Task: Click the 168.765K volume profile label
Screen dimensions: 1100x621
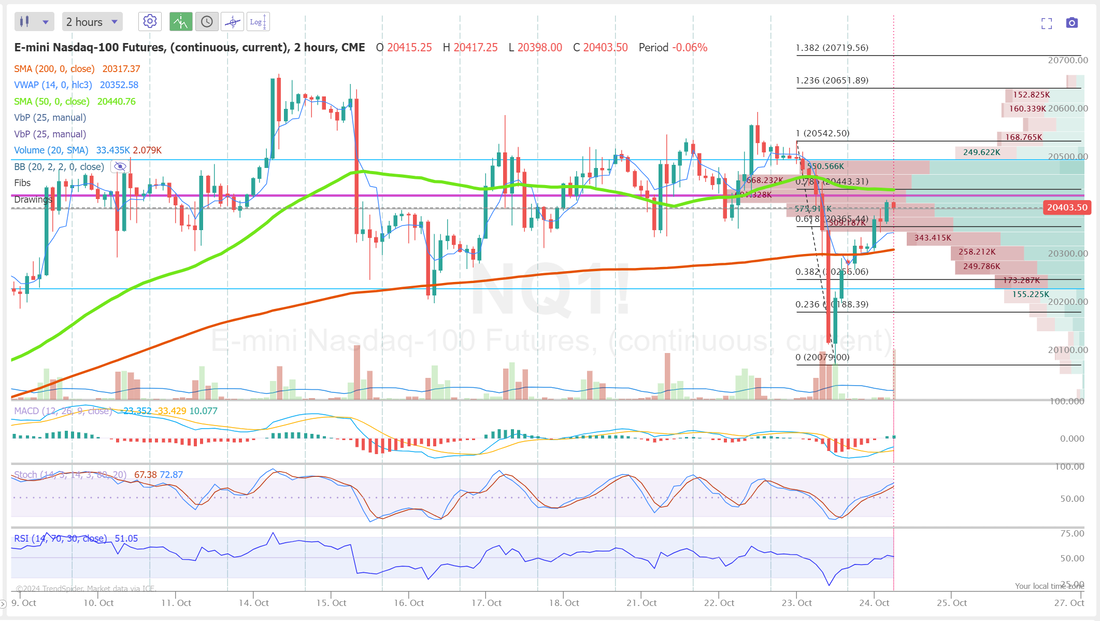Action: pos(1024,138)
